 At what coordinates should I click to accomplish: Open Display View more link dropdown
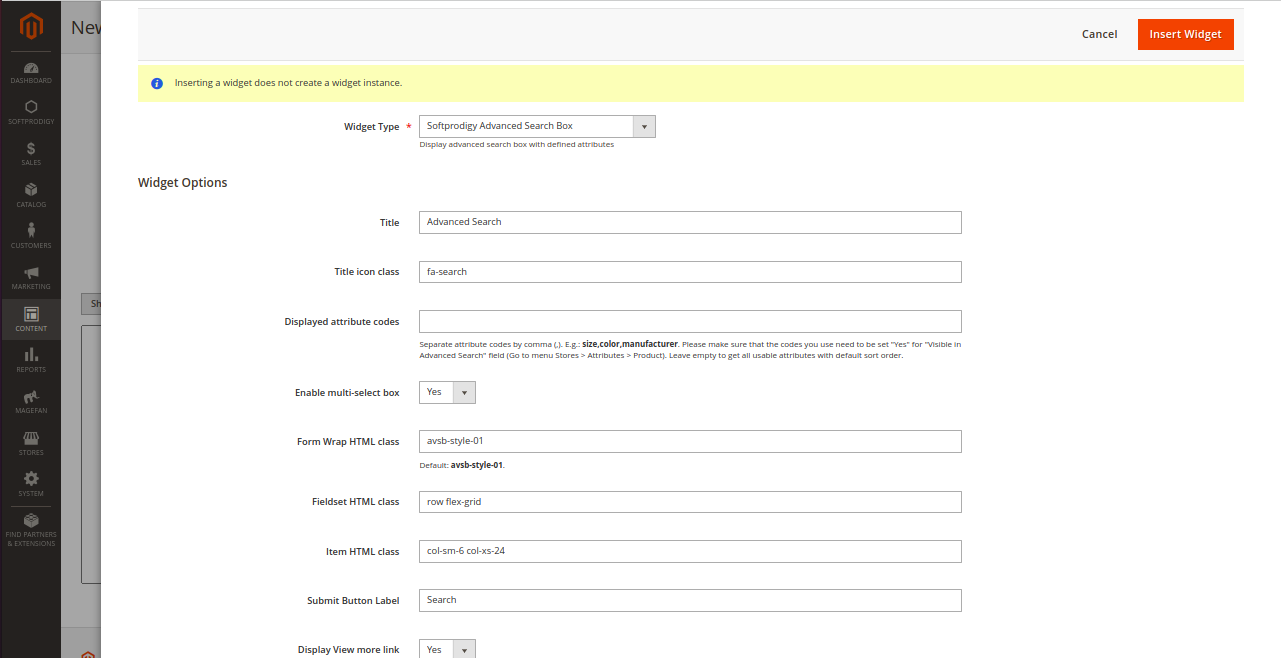[447, 649]
